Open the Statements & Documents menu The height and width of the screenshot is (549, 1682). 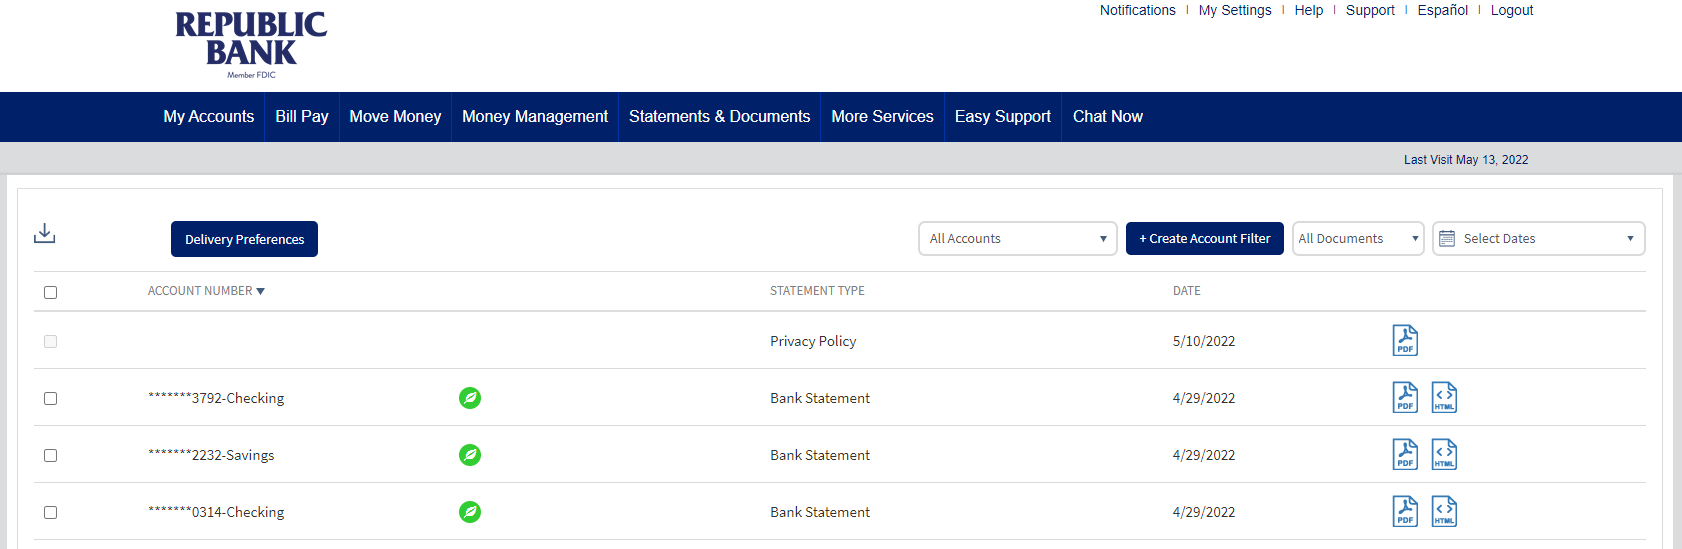pos(719,117)
